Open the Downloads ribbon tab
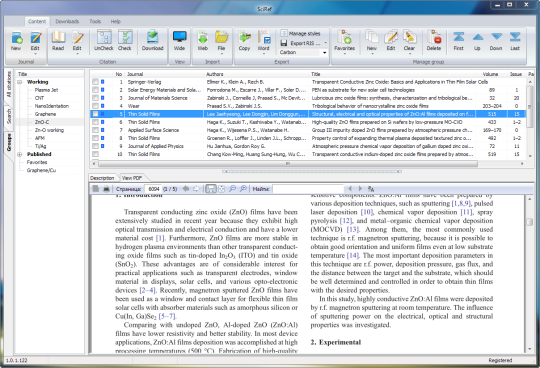Viewport: 540px width, 368px height. (67, 21)
